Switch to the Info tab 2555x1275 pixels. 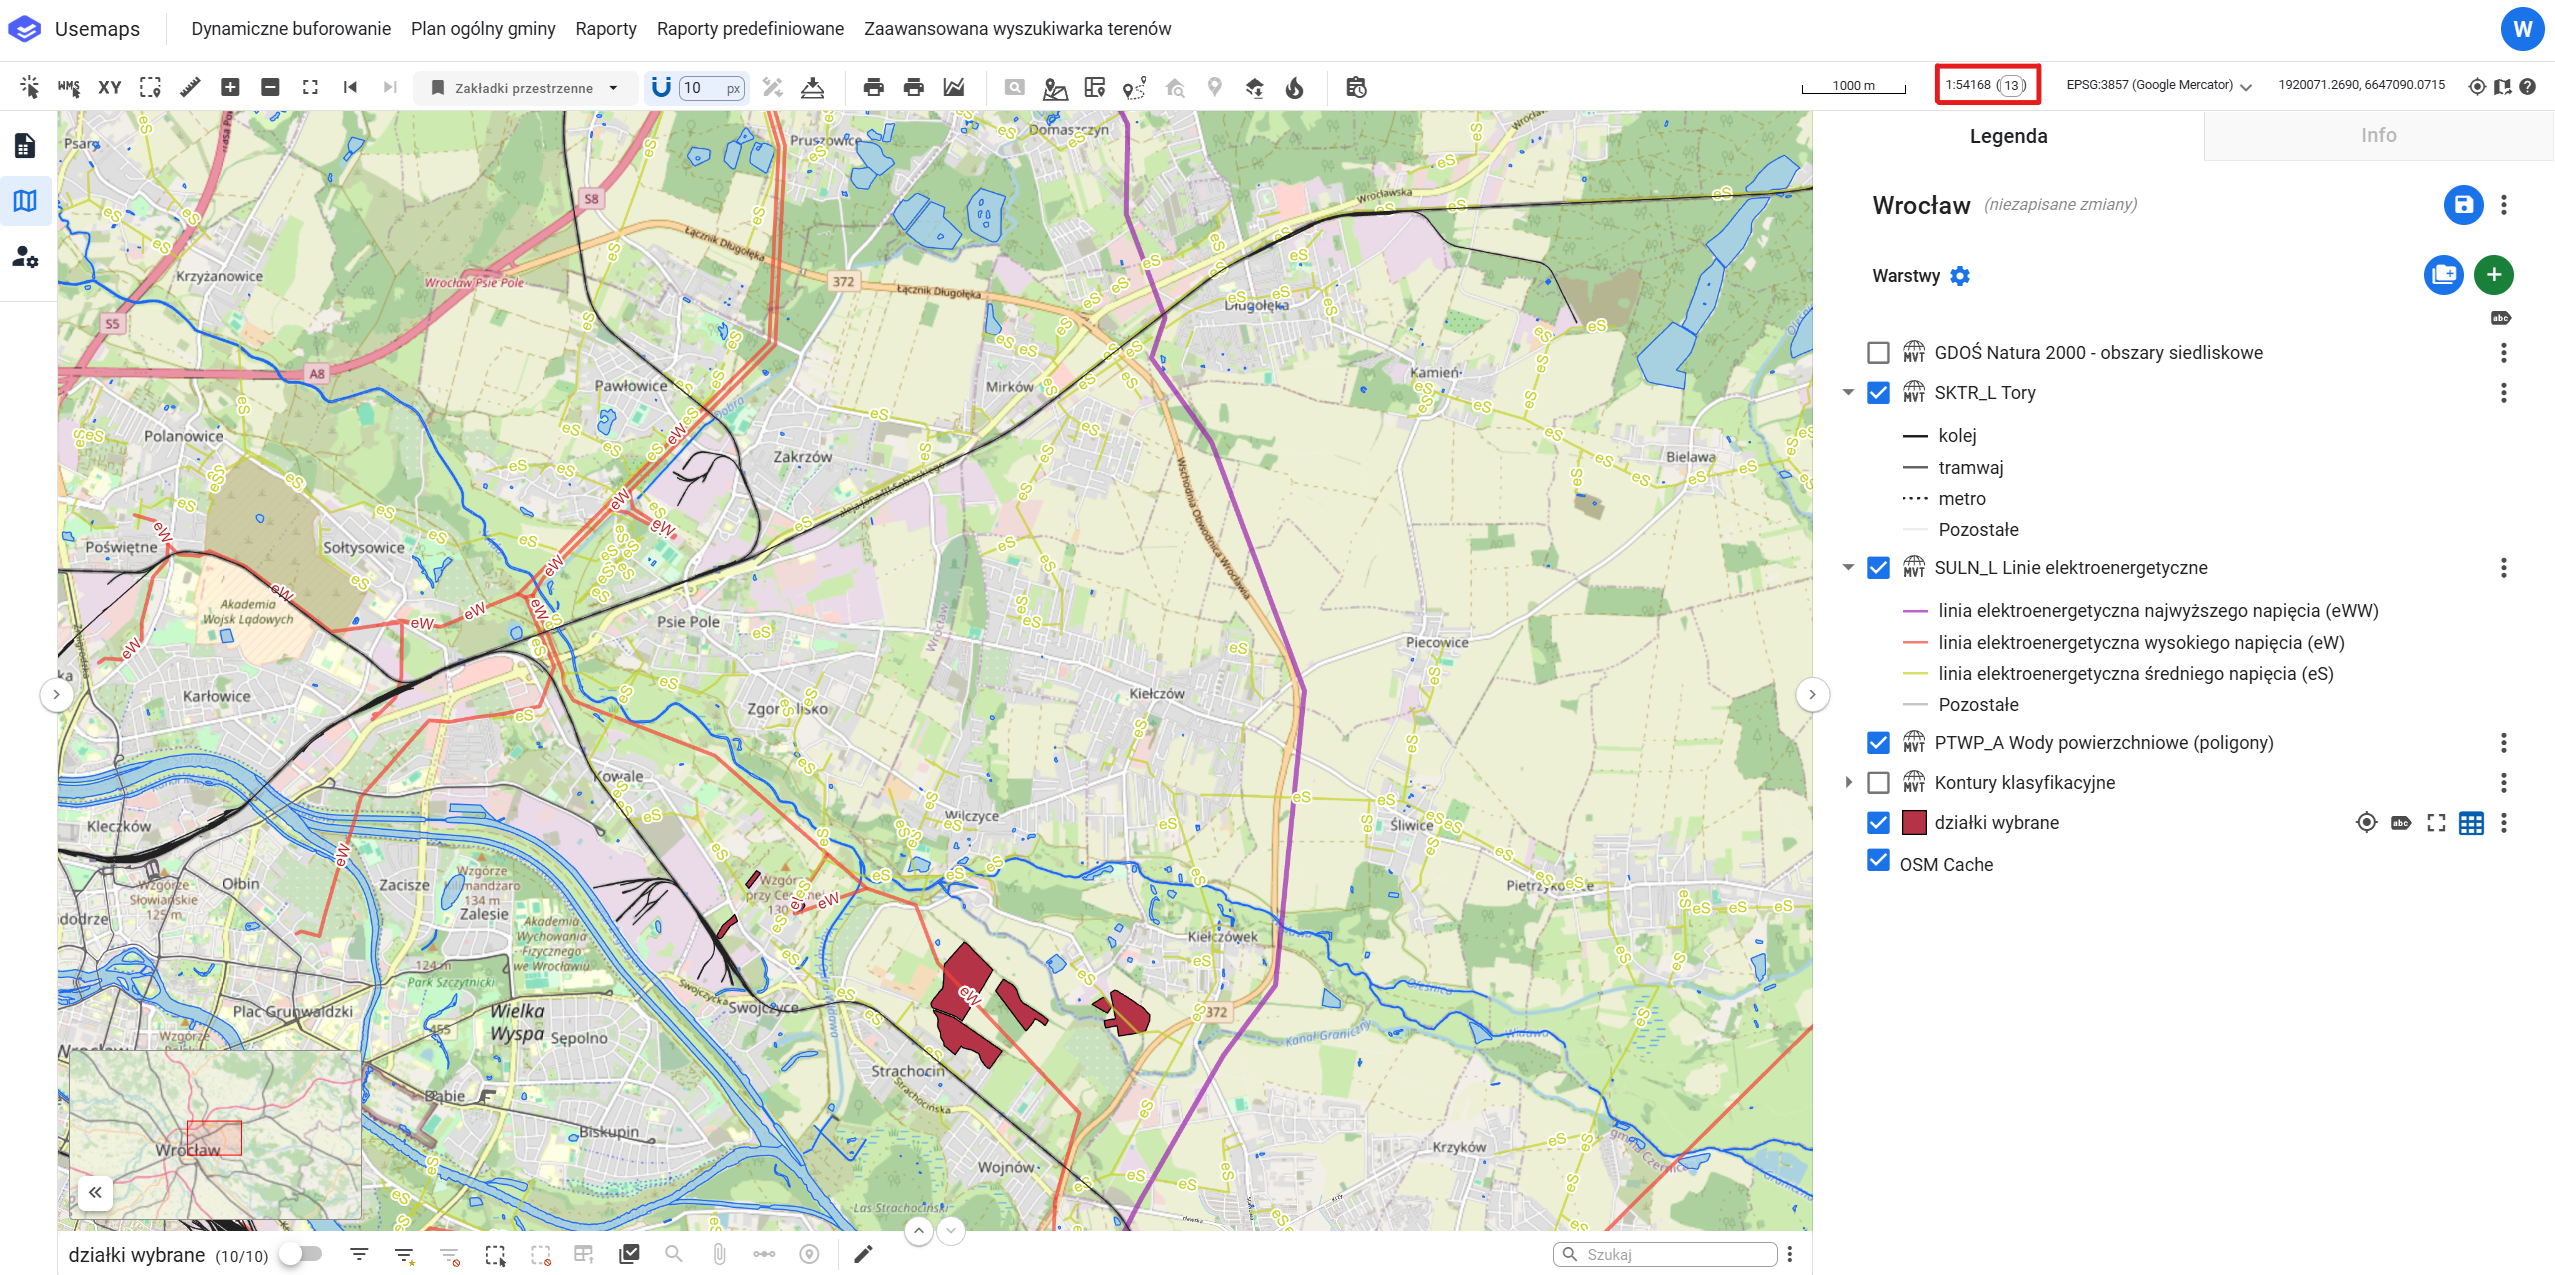coord(2378,136)
